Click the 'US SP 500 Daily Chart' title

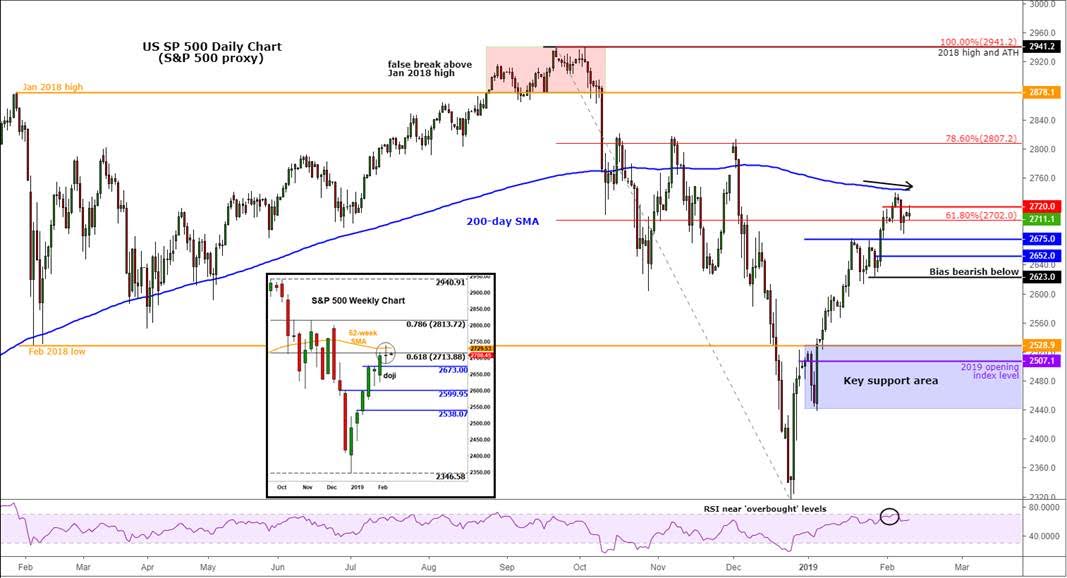click(x=212, y=46)
